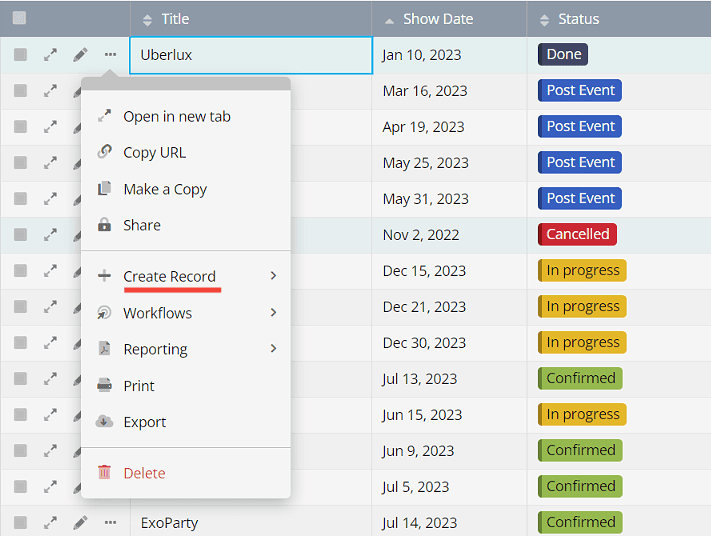This screenshot has width=711, height=536.
Task: Click the three-dots icon in the ExoParty row
Action: [x=110, y=522]
